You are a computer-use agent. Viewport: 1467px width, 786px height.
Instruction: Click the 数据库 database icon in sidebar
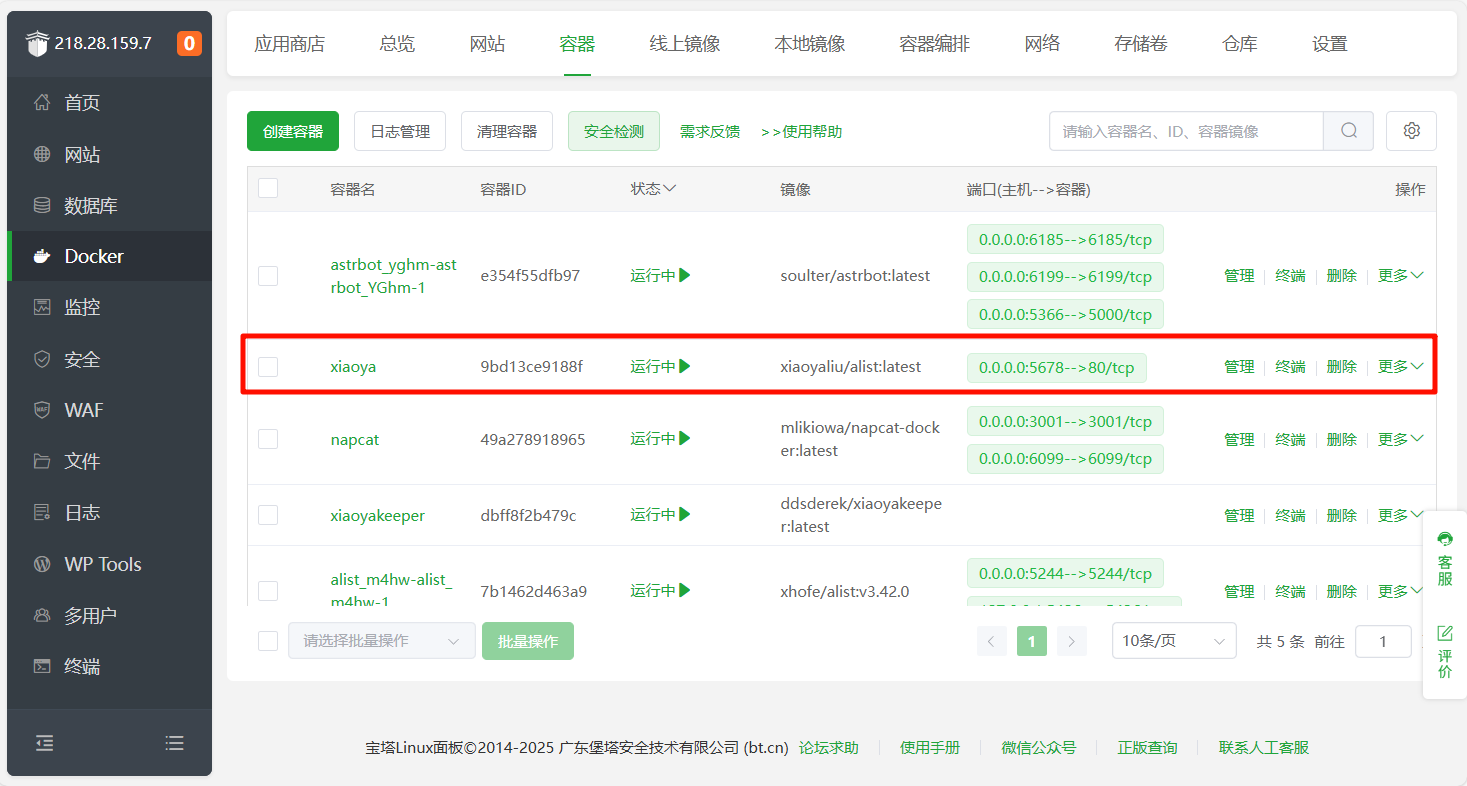pos(42,206)
